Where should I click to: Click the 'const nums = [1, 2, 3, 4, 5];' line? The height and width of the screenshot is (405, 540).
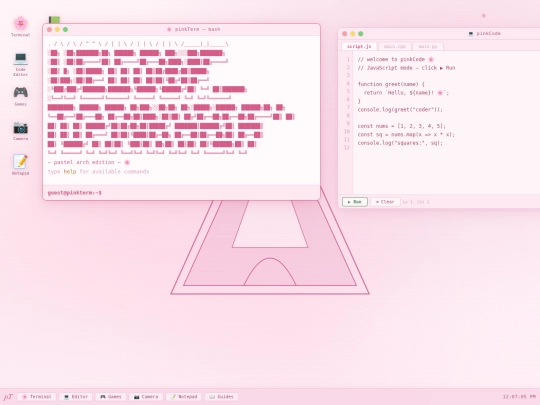pos(401,126)
